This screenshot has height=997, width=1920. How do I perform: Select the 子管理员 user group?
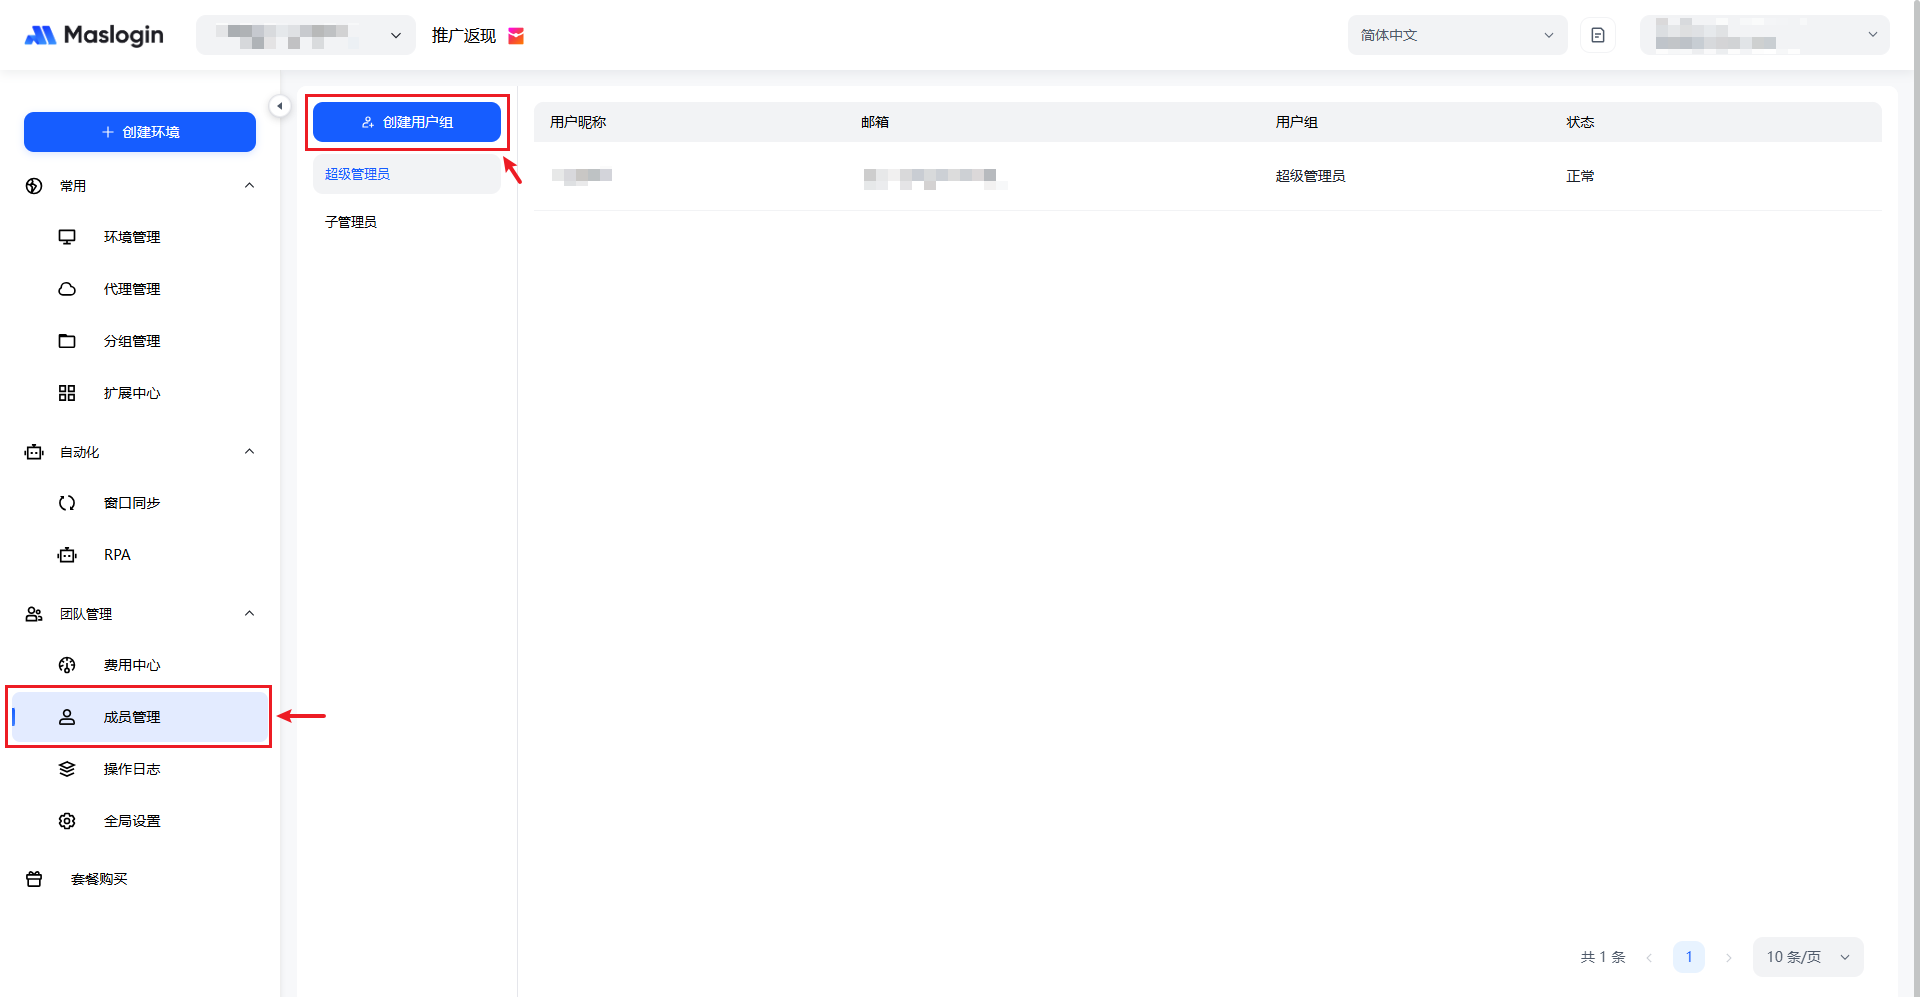tap(351, 222)
